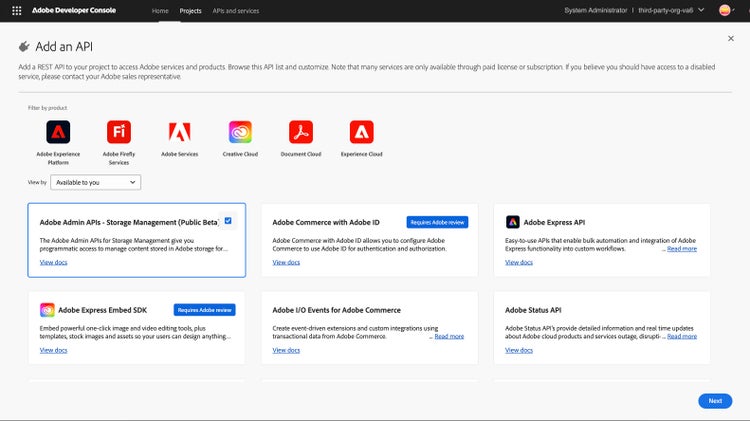Click Adobe Admin APIs Storage Management title

pos(129,222)
